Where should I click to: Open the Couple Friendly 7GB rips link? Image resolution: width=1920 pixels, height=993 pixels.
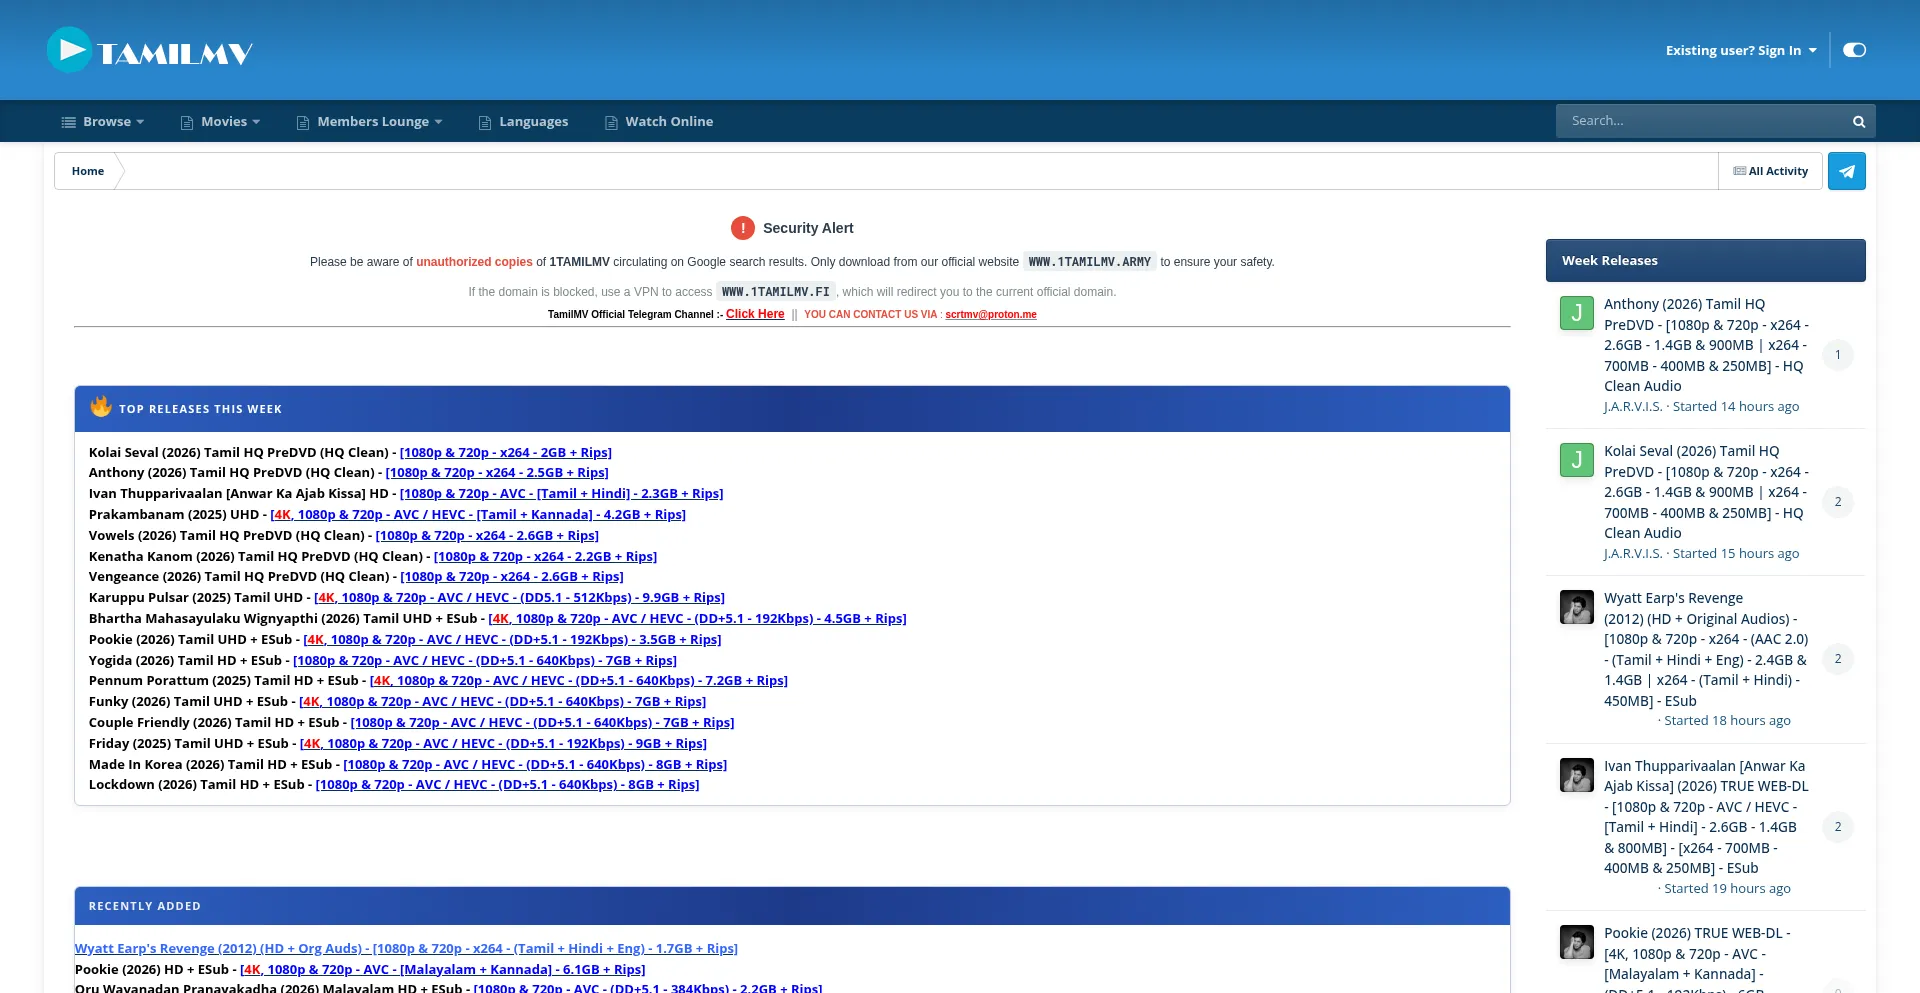point(542,723)
